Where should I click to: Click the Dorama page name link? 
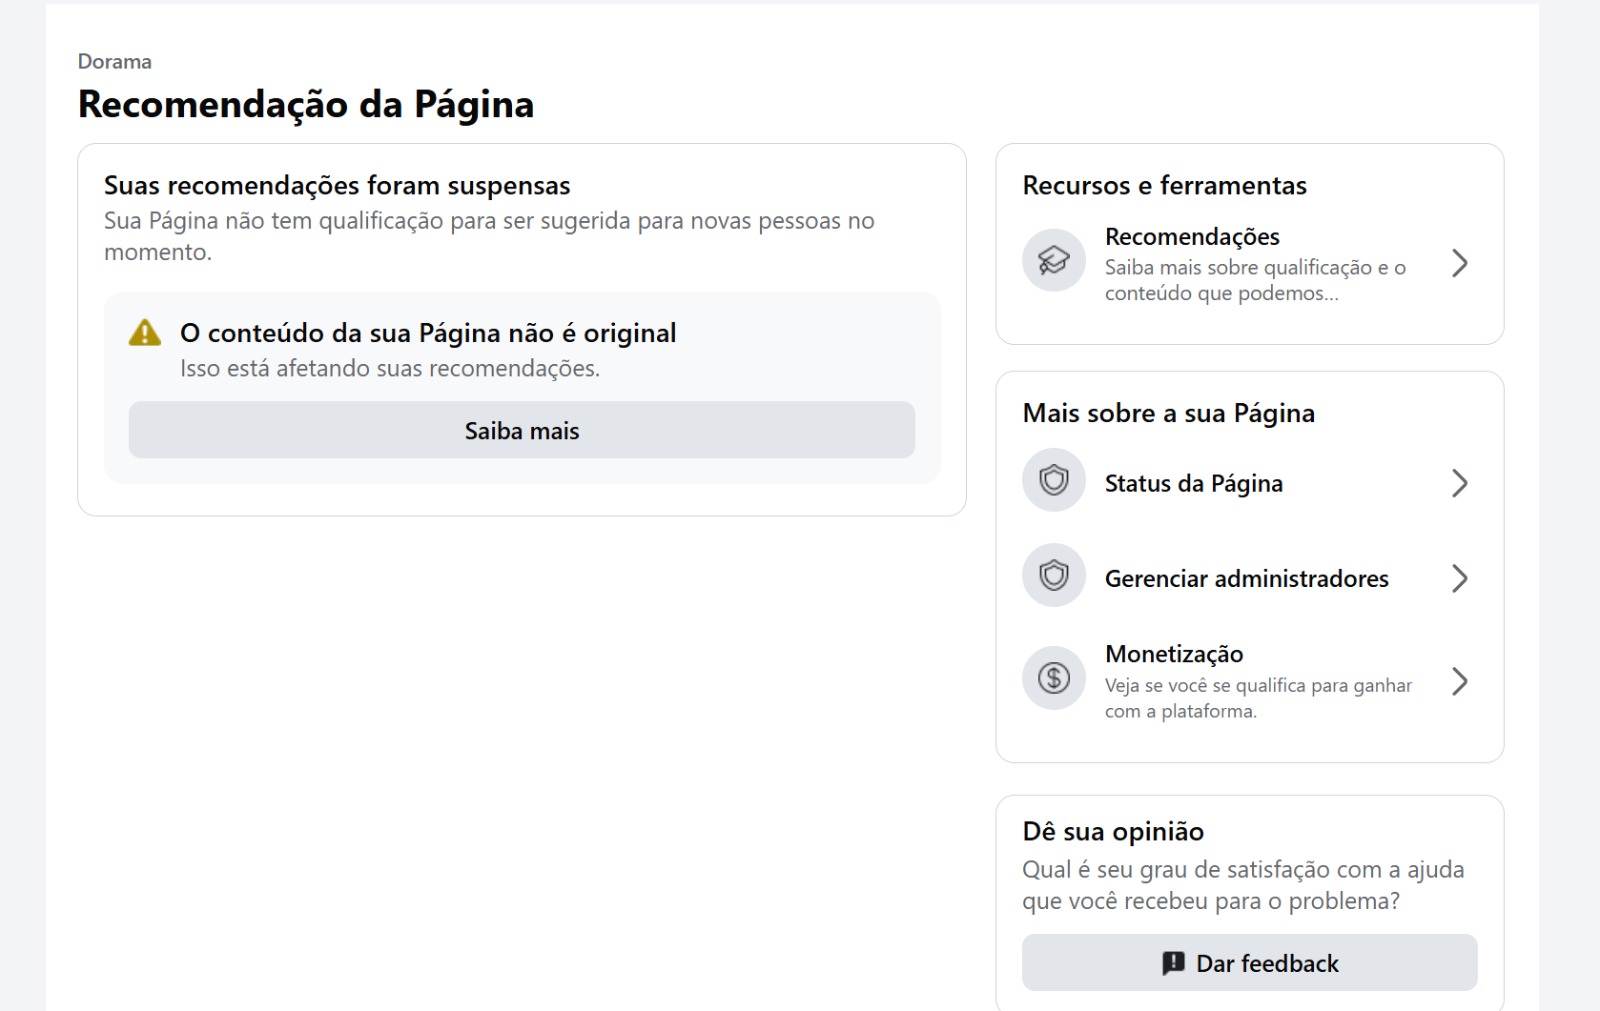(x=115, y=61)
